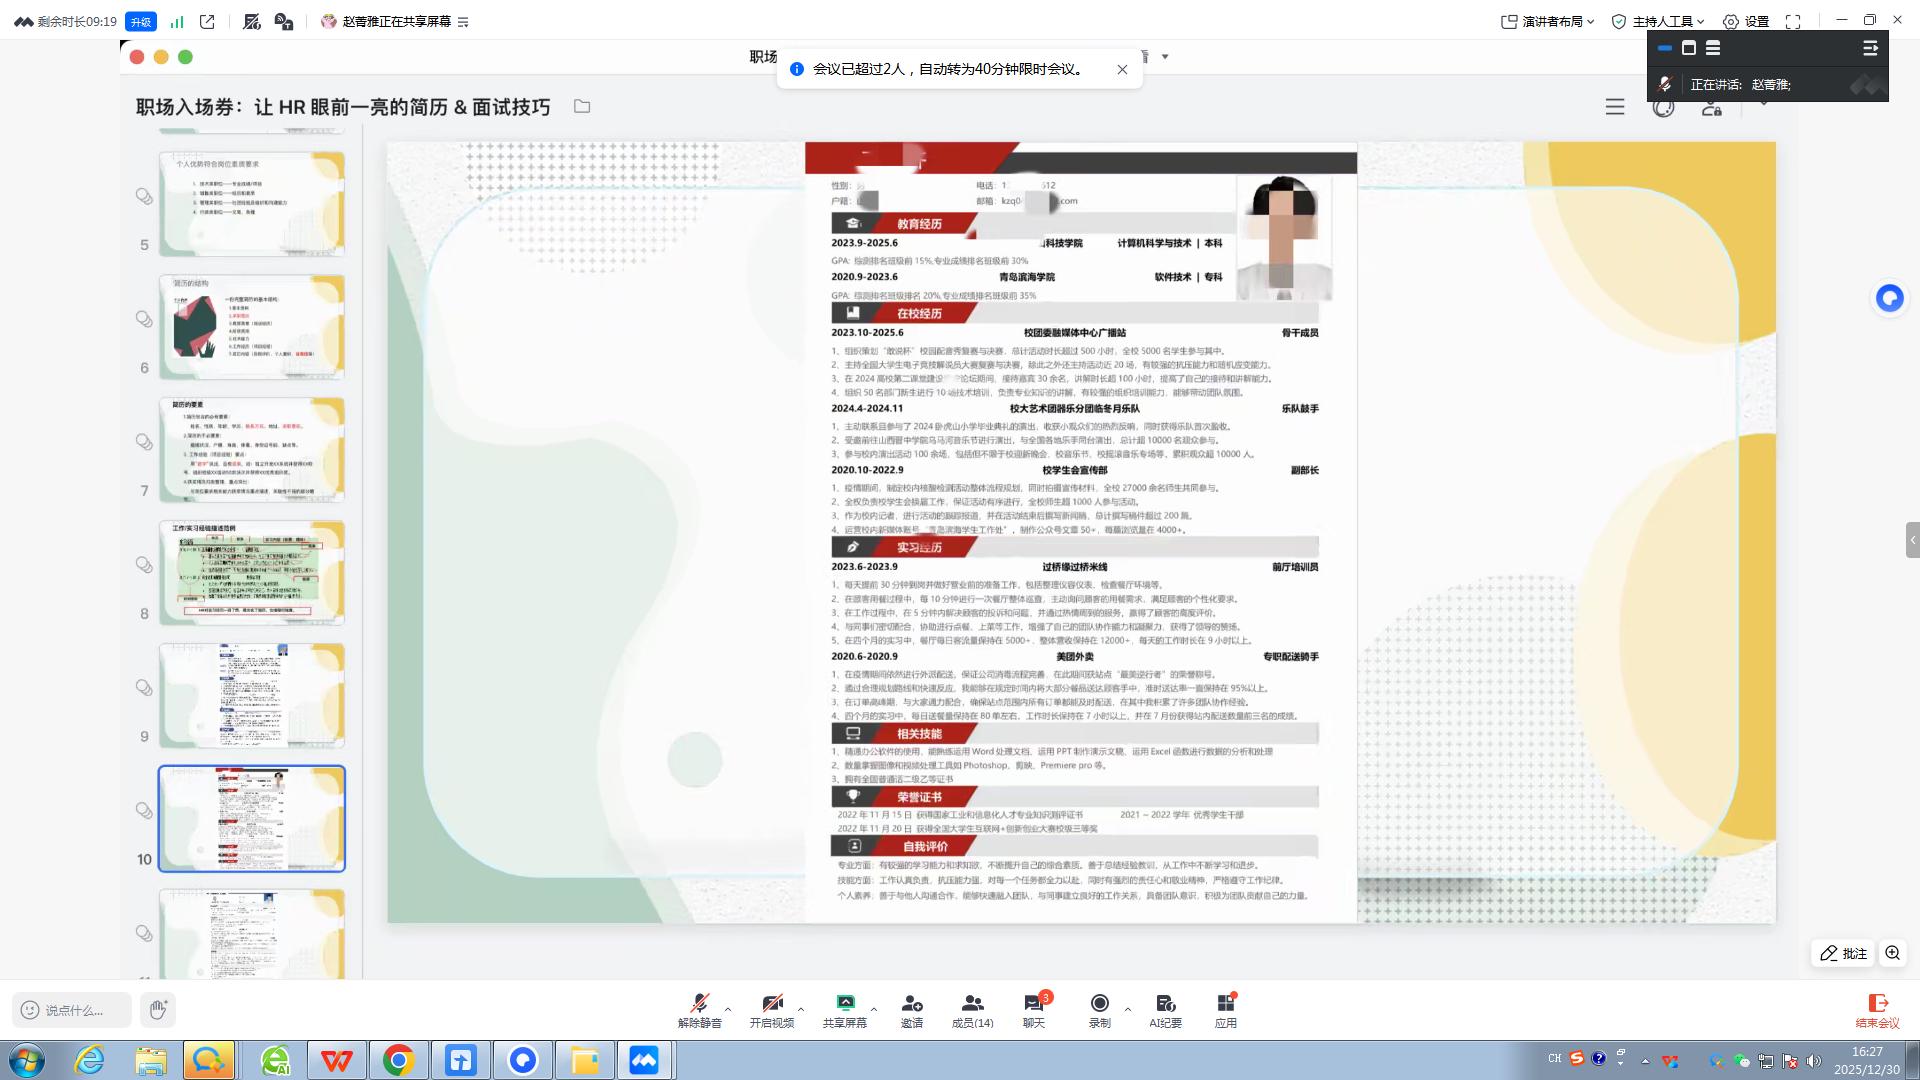The width and height of the screenshot is (1920, 1080).
Task: Start recording with the 录制 icon
Action: [x=1099, y=1009]
